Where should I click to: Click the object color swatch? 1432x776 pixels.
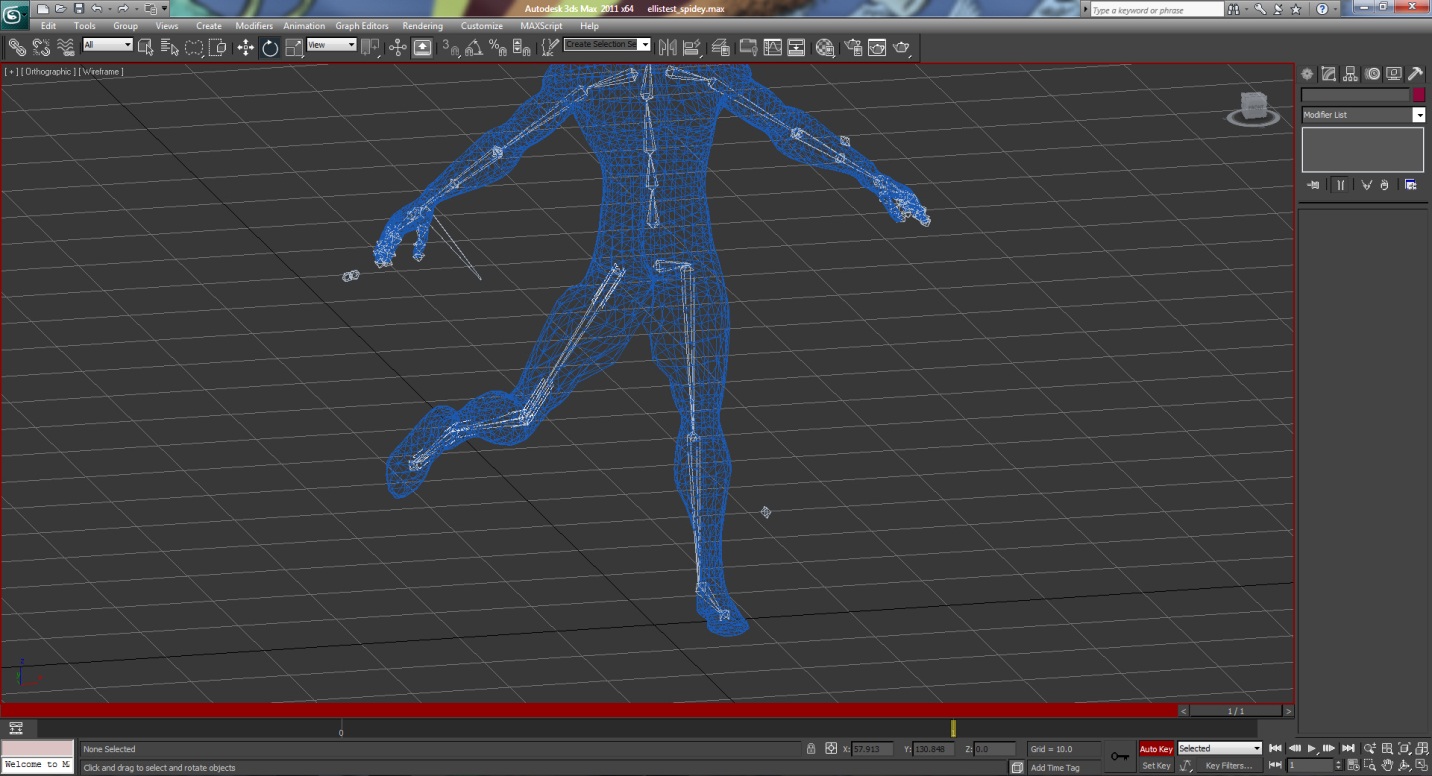pyautogui.click(x=1417, y=95)
